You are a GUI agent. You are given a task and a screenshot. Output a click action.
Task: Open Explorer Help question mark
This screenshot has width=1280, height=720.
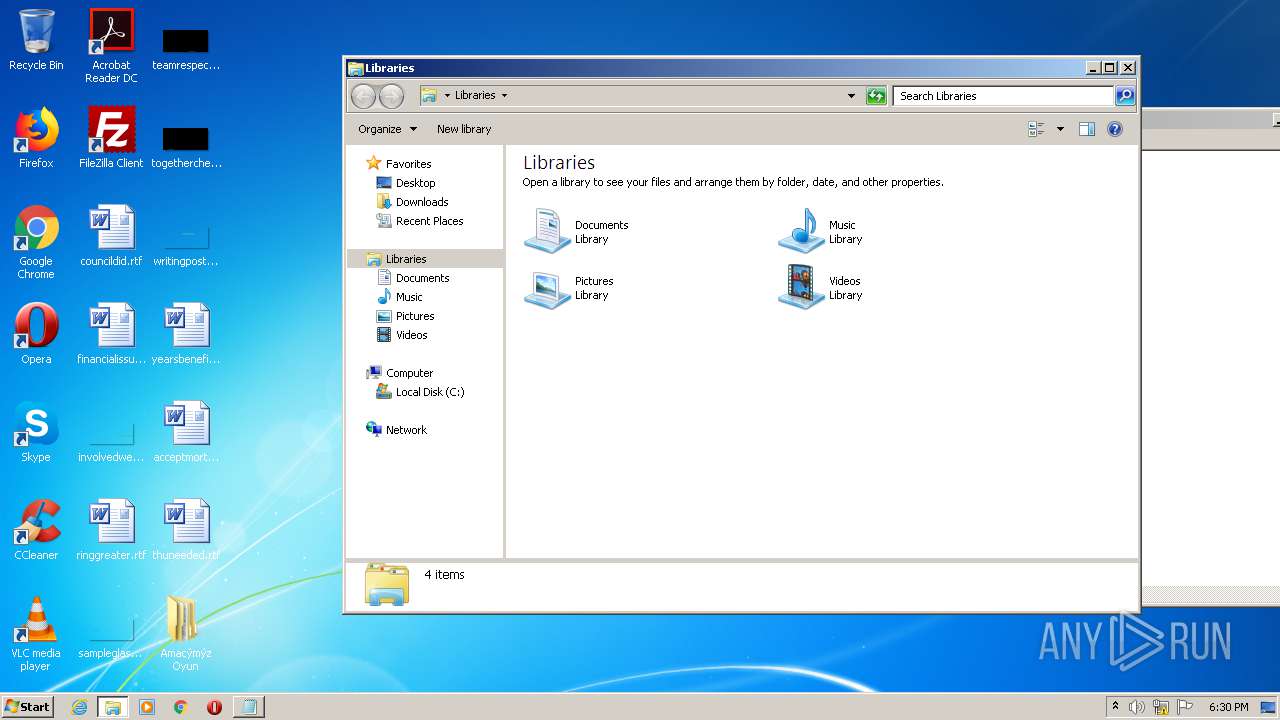pos(1115,129)
